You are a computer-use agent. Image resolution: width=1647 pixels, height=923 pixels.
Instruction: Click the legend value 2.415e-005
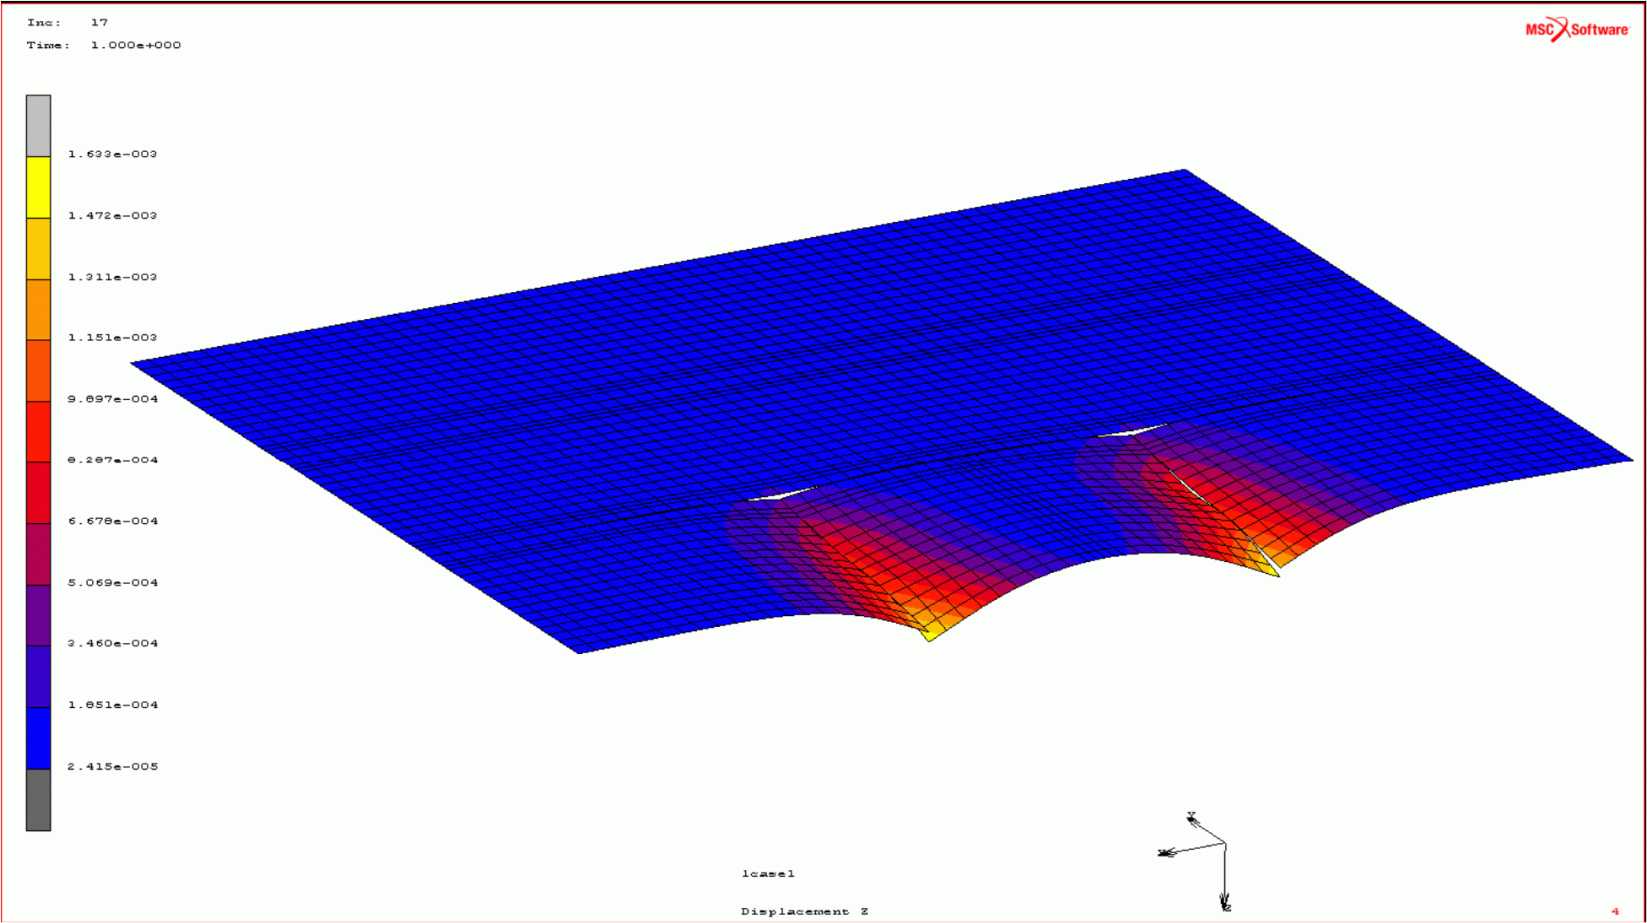112,766
